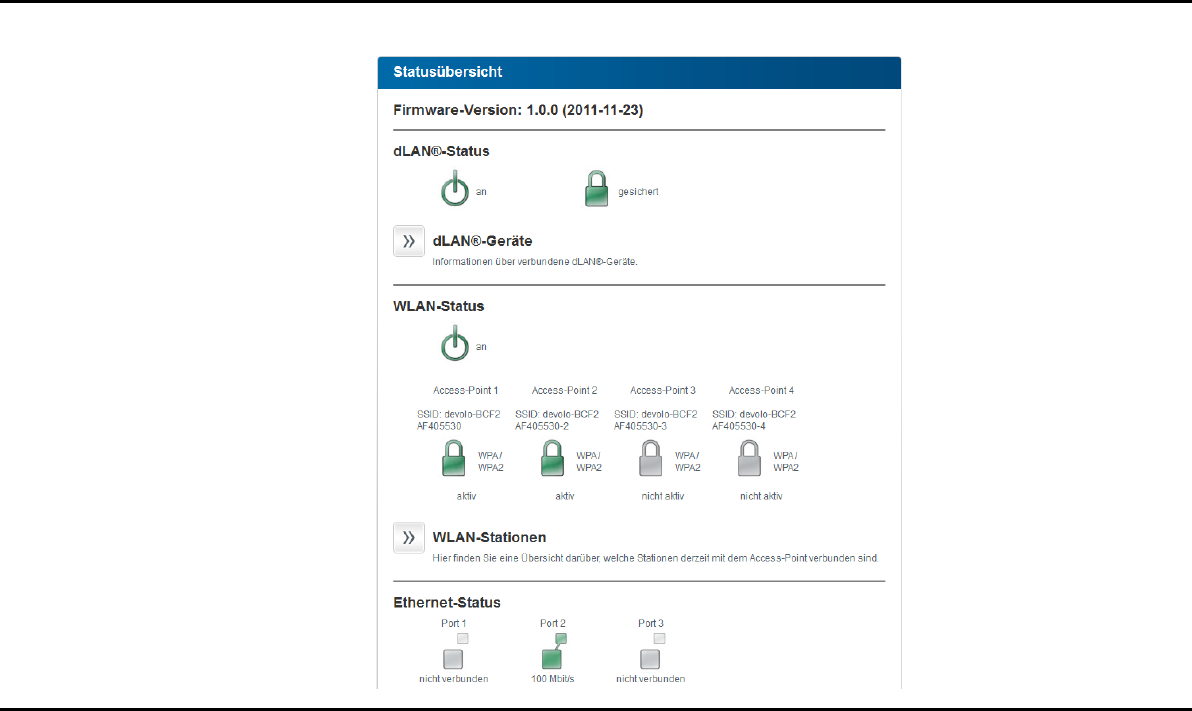Click 'nicht aktiv' status under Access-Point 3
Viewport: 1192px width, 711px height.
(662, 496)
